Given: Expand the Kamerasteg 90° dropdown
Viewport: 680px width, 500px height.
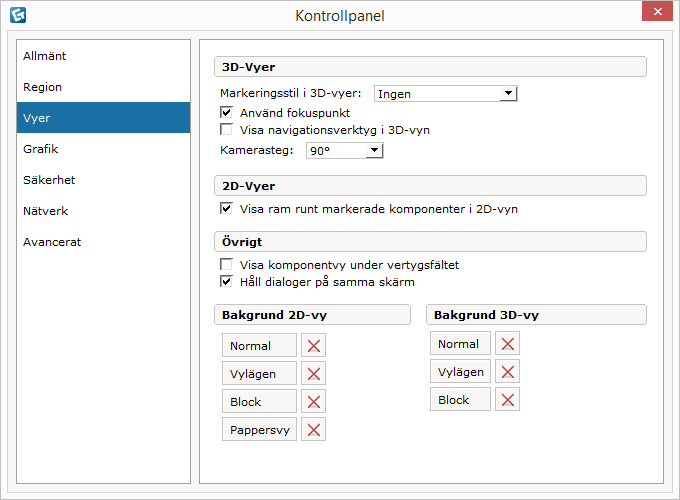Looking at the screenshot, I should (345, 151).
